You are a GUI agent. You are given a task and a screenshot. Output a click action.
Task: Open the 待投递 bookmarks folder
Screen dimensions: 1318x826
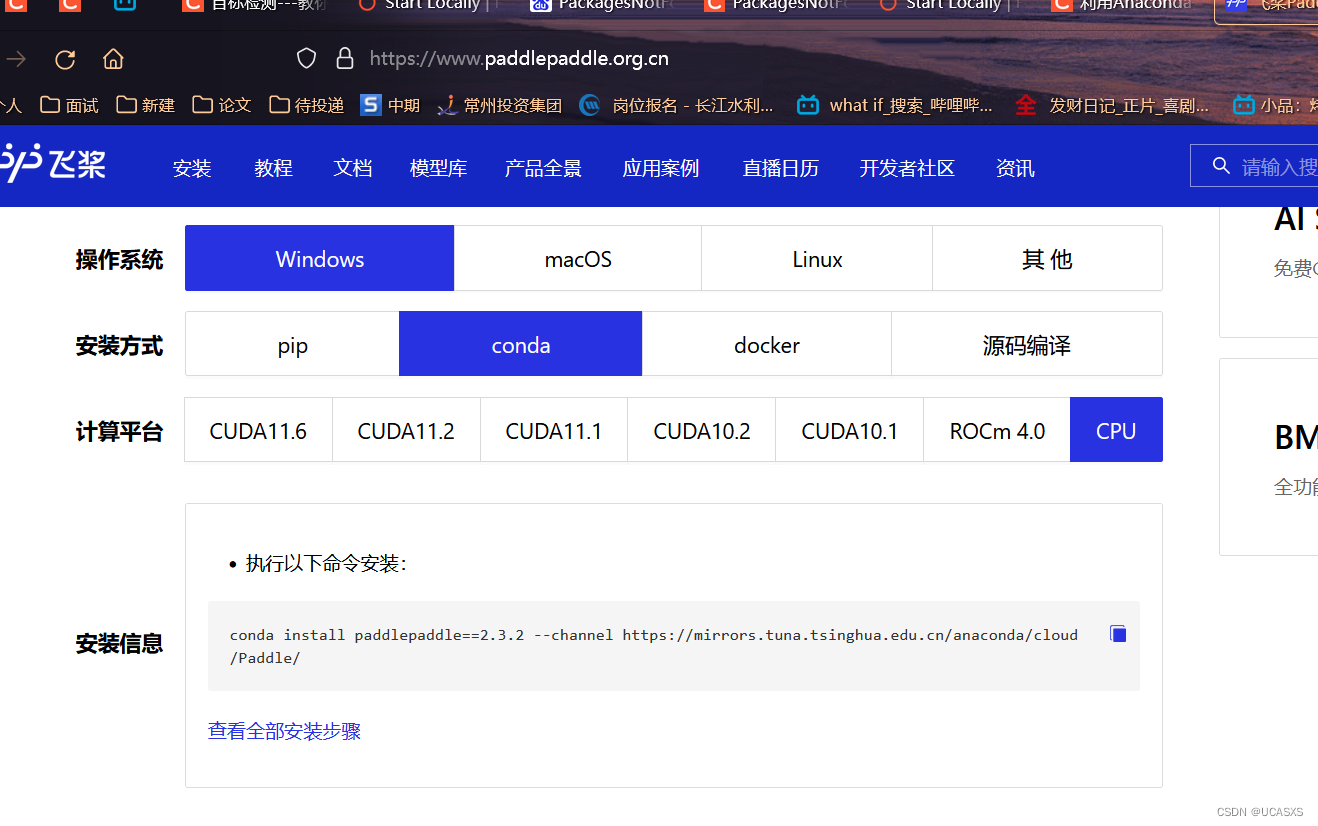306,104
